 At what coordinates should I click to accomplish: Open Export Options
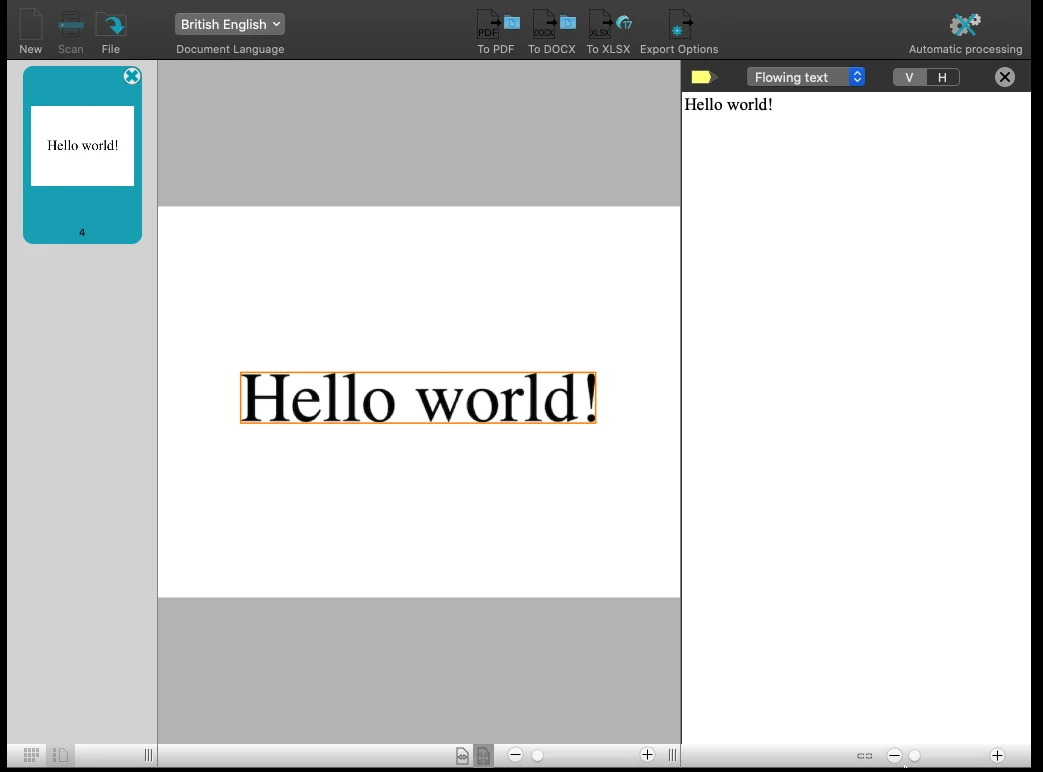(x=680, y=25)
